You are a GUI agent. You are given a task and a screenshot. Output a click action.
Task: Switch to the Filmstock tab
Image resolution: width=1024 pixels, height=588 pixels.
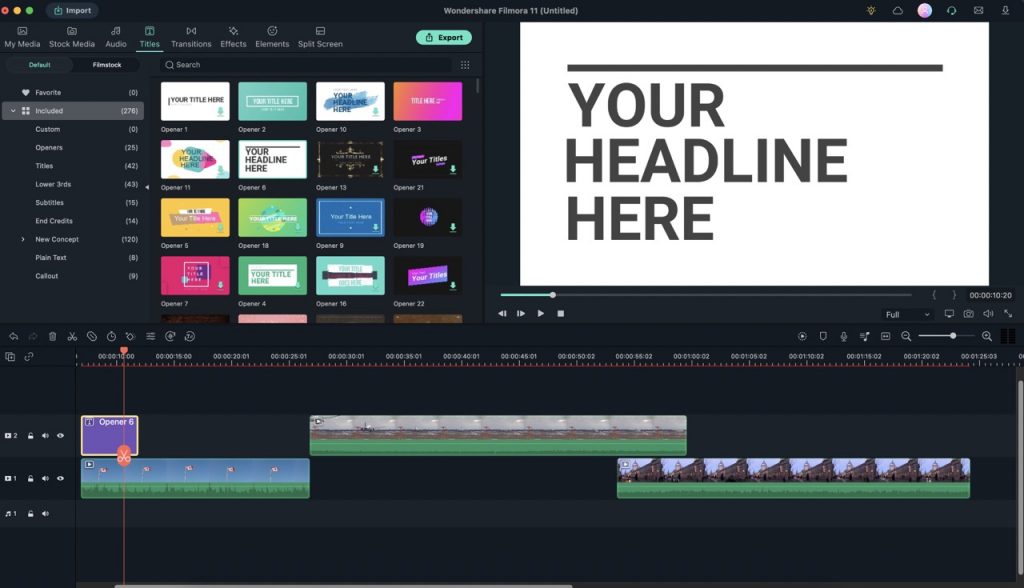pos(105,64)
